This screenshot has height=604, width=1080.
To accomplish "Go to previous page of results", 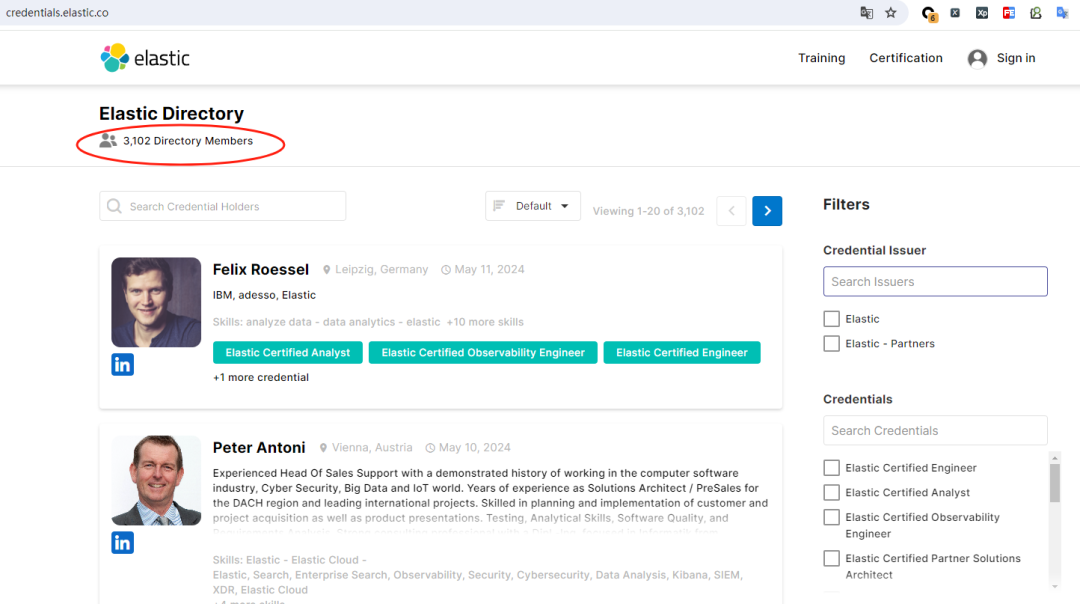I will 731,211.
